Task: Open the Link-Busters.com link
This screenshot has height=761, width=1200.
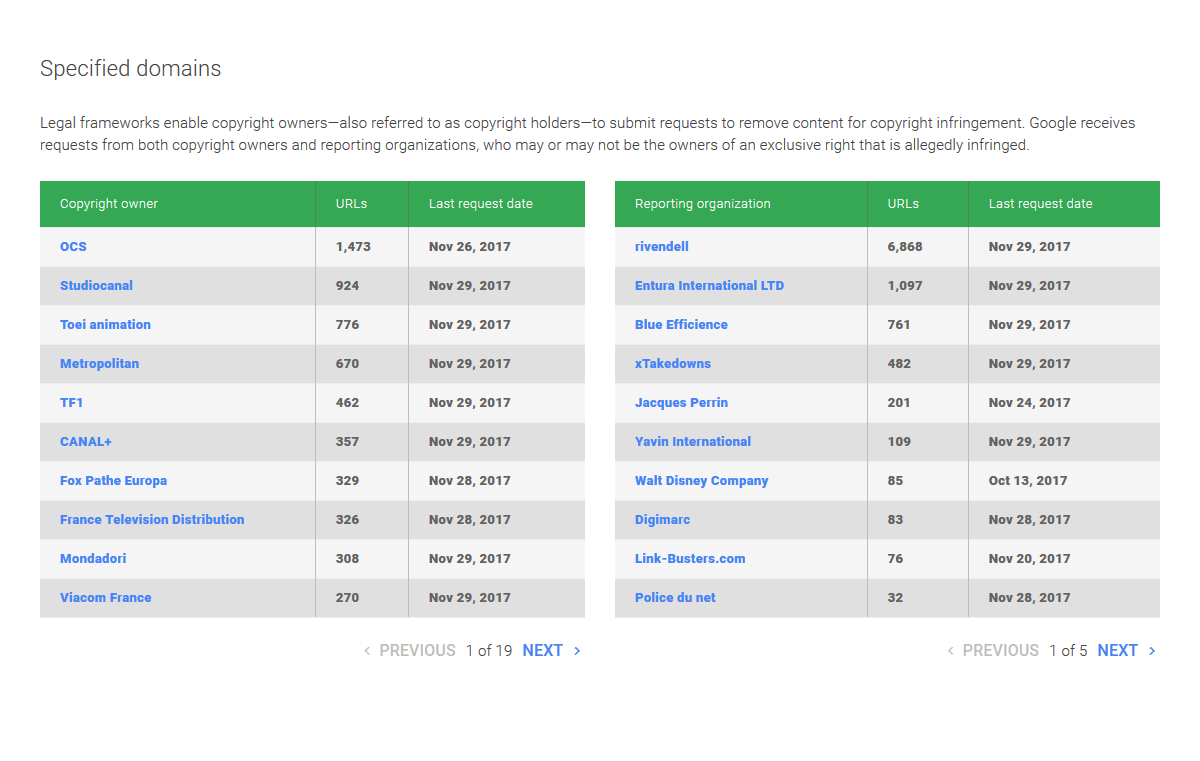Action: 690,558
